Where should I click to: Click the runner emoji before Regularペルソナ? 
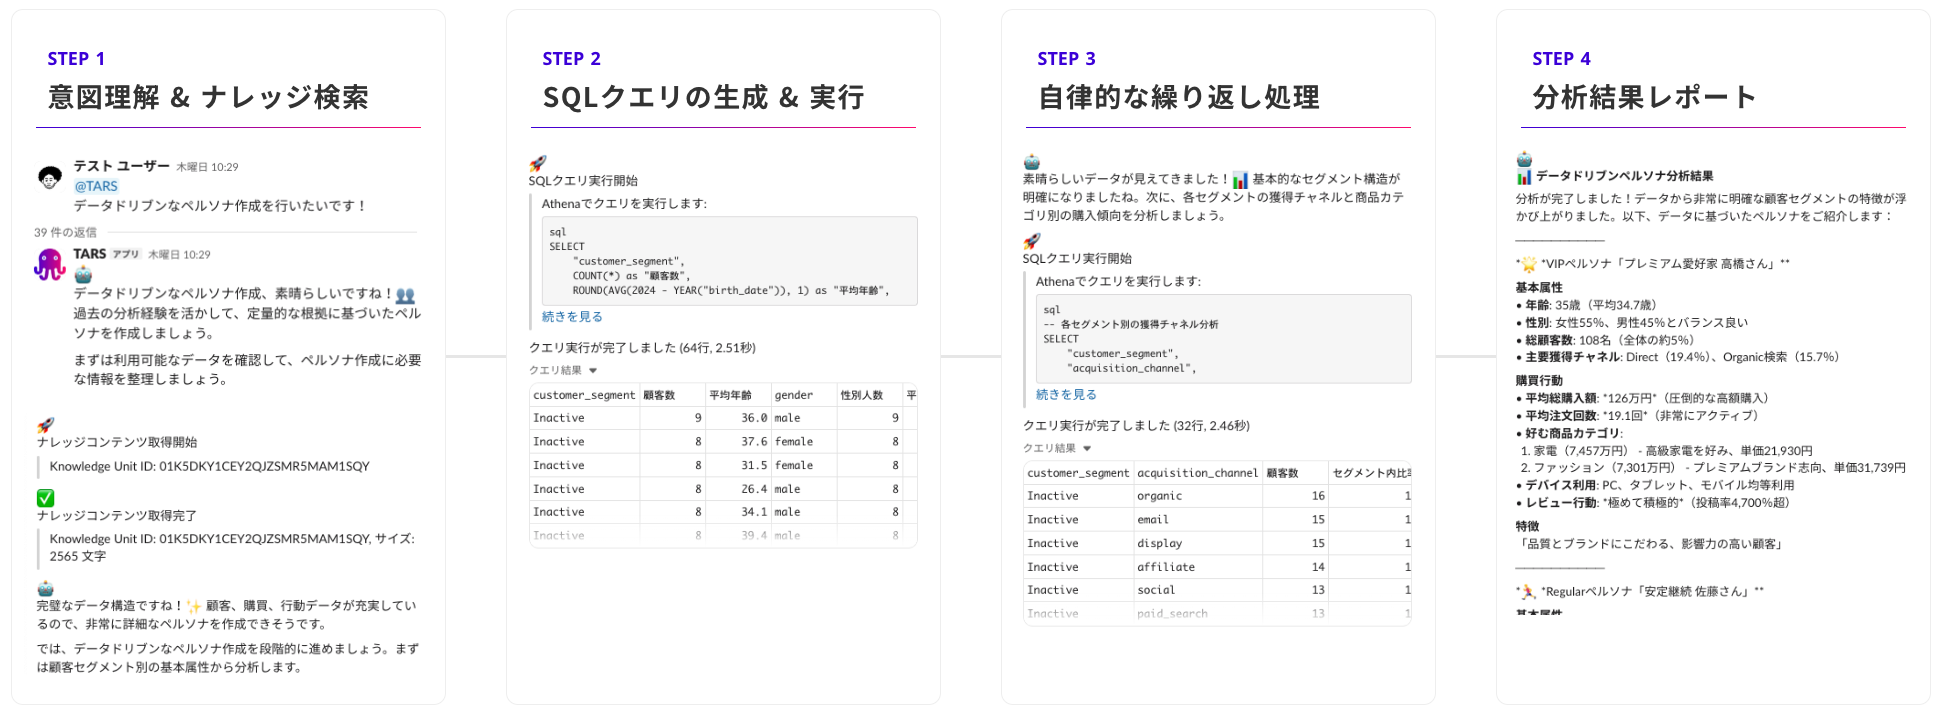click(x=1528, y=592)
